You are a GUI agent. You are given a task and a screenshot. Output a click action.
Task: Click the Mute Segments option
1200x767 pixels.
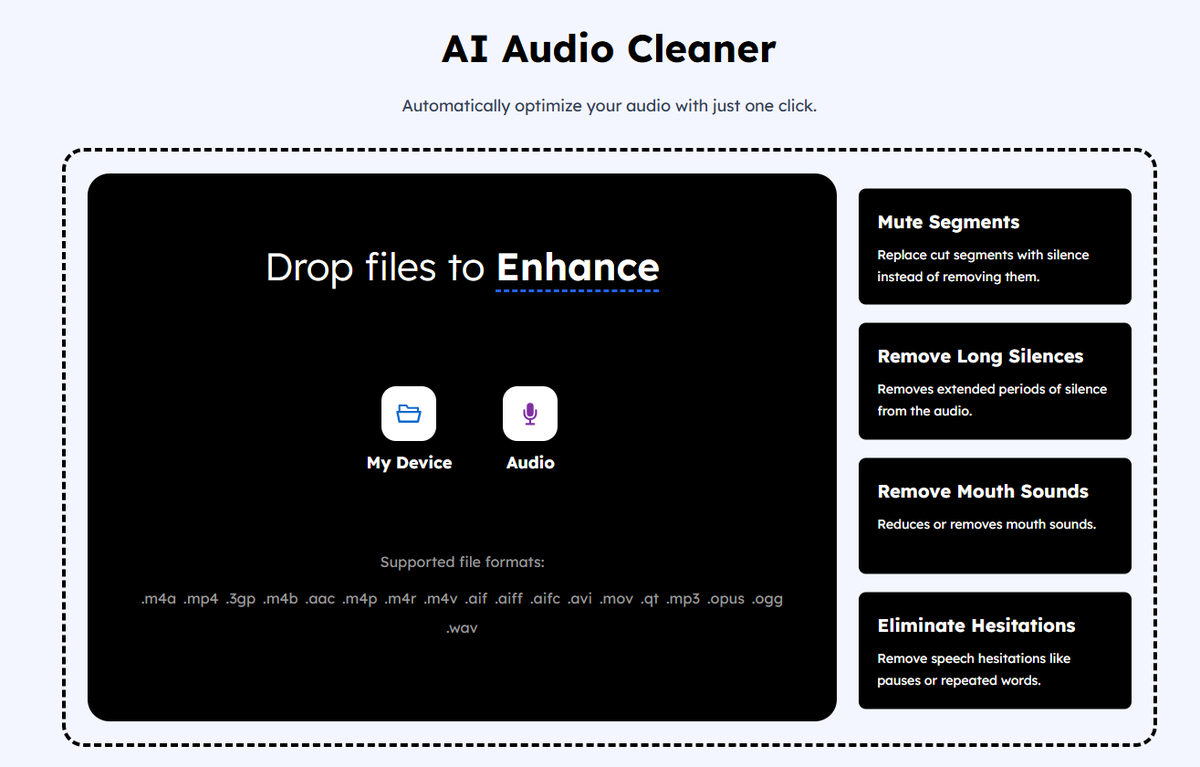(x=994, y=246)
